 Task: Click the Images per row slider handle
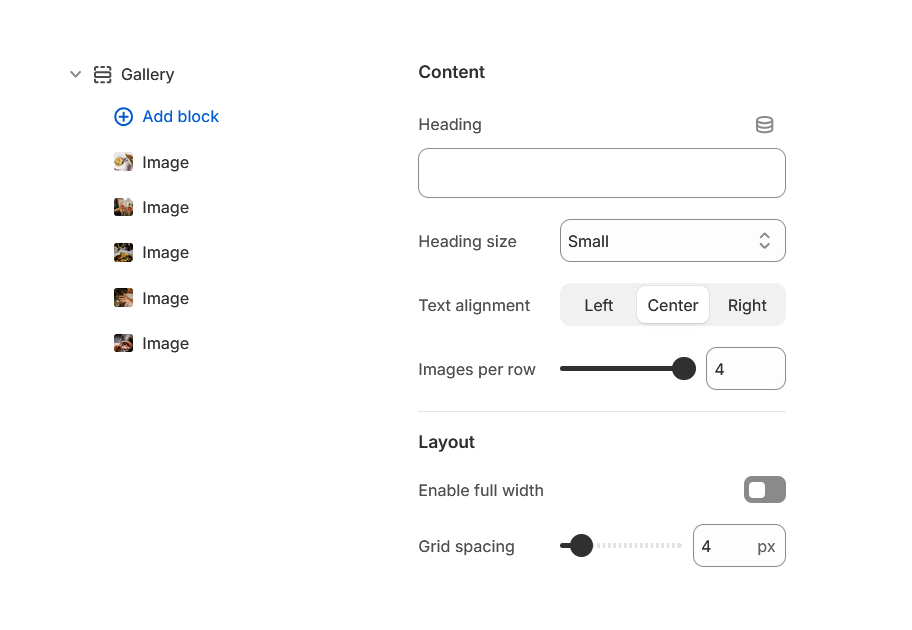coord(684,368)
